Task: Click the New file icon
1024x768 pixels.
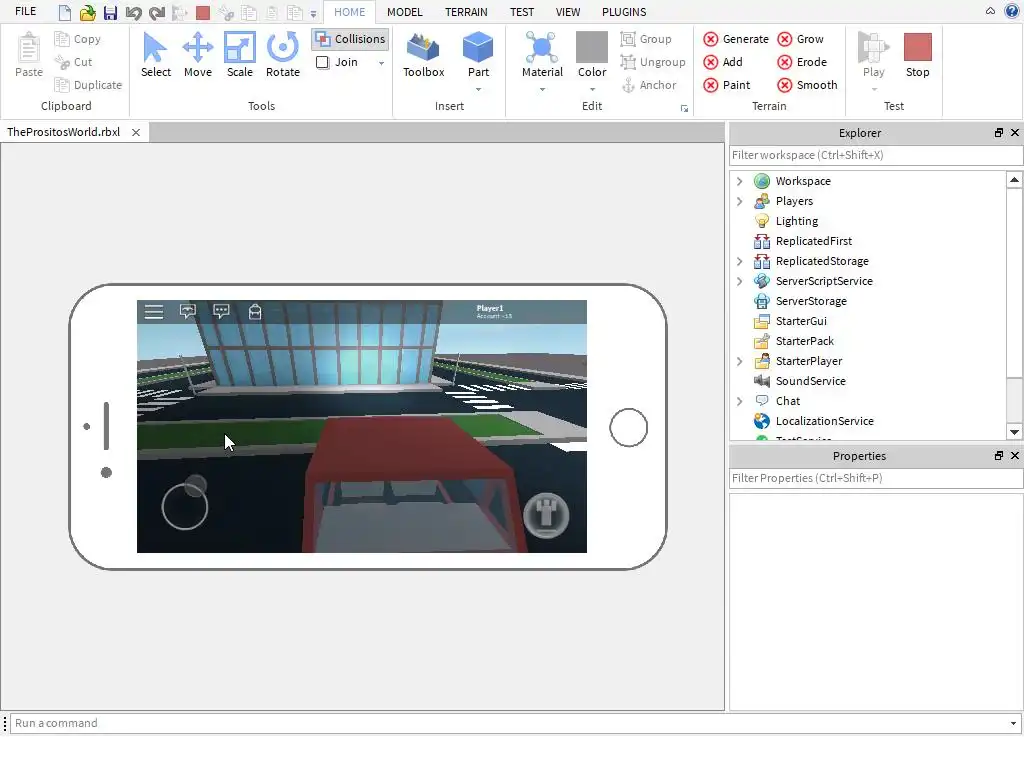Action: 65,12
